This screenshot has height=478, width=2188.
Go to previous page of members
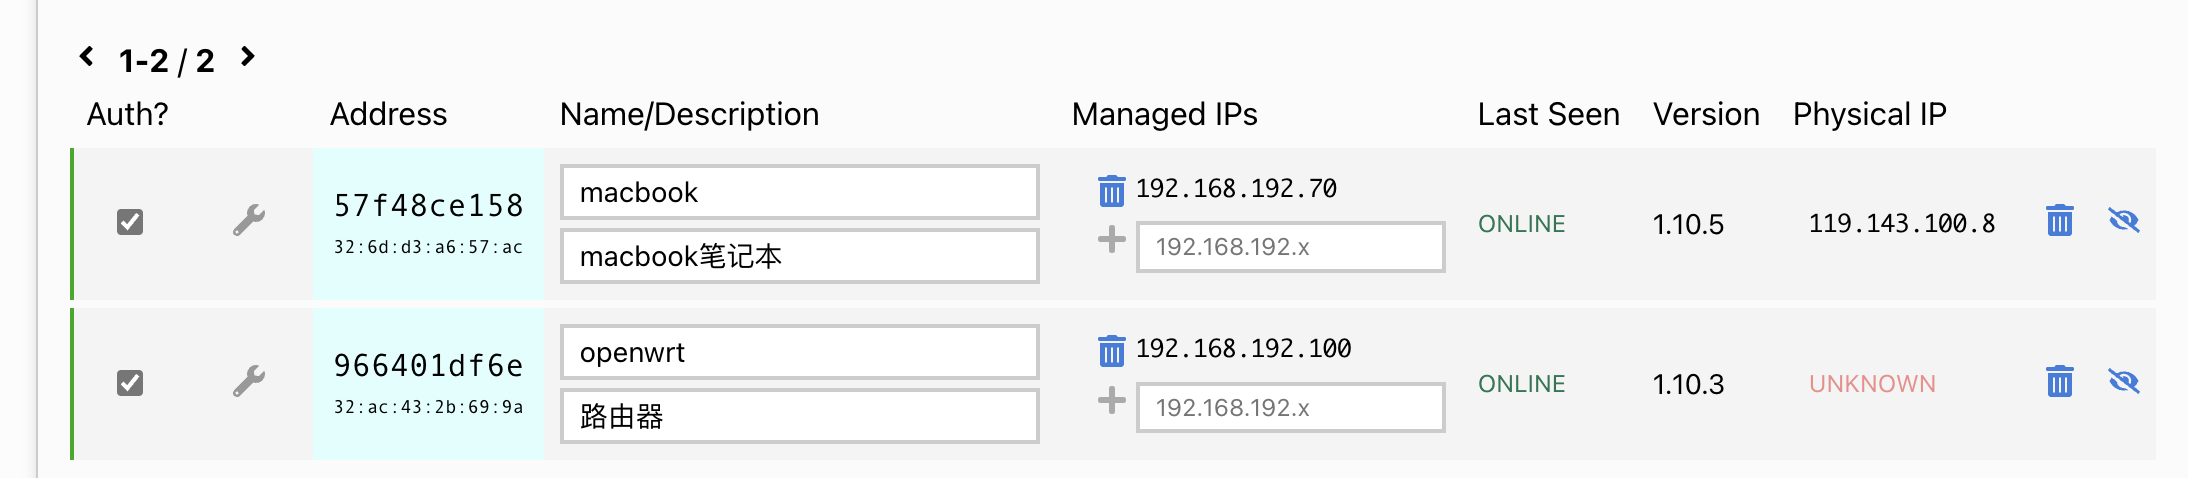pos(87,56)
